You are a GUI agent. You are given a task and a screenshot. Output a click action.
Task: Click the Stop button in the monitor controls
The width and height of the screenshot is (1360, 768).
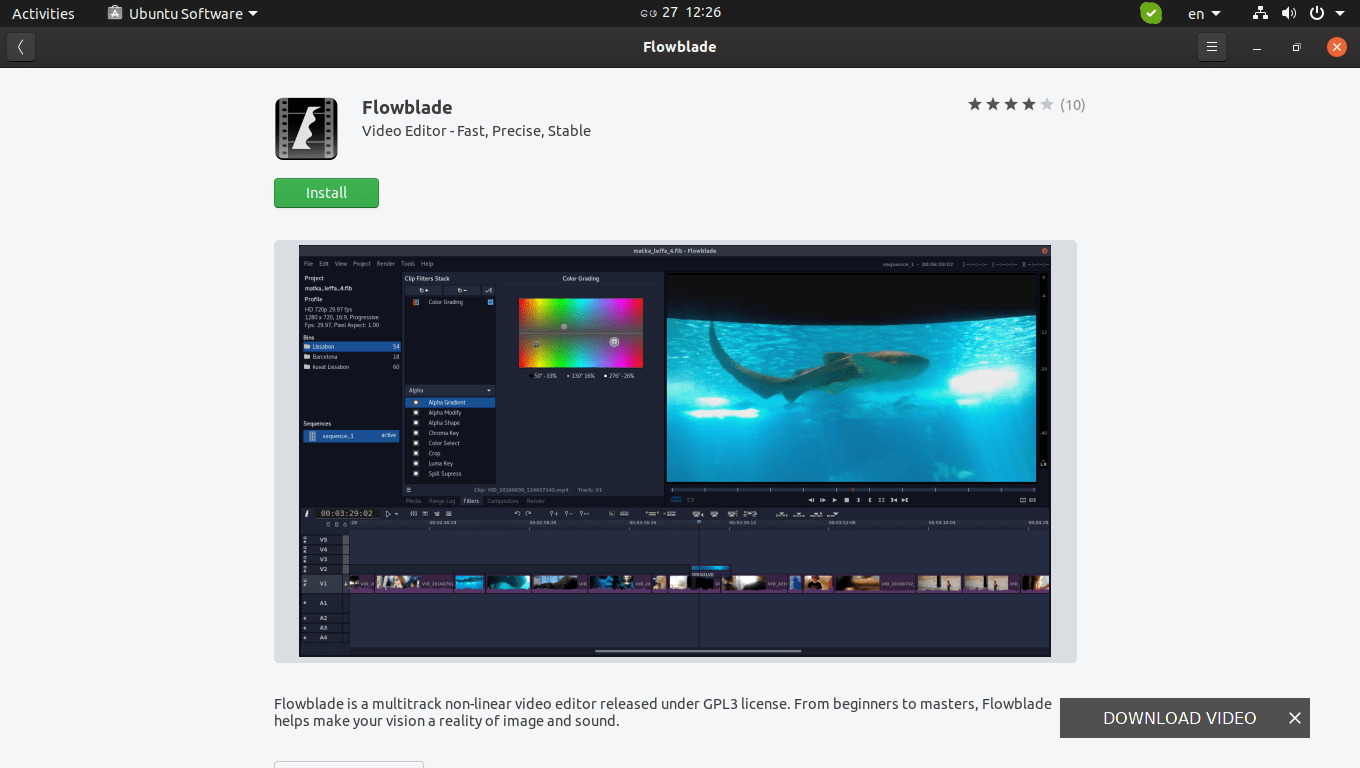pyautogui.click(x=846, y=500)
